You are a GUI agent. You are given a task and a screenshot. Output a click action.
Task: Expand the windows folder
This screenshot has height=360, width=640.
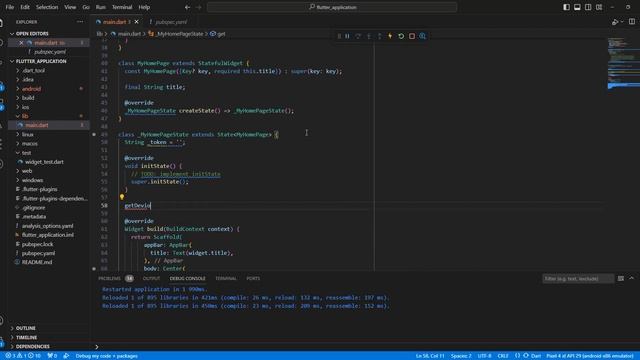pos(33,180)
